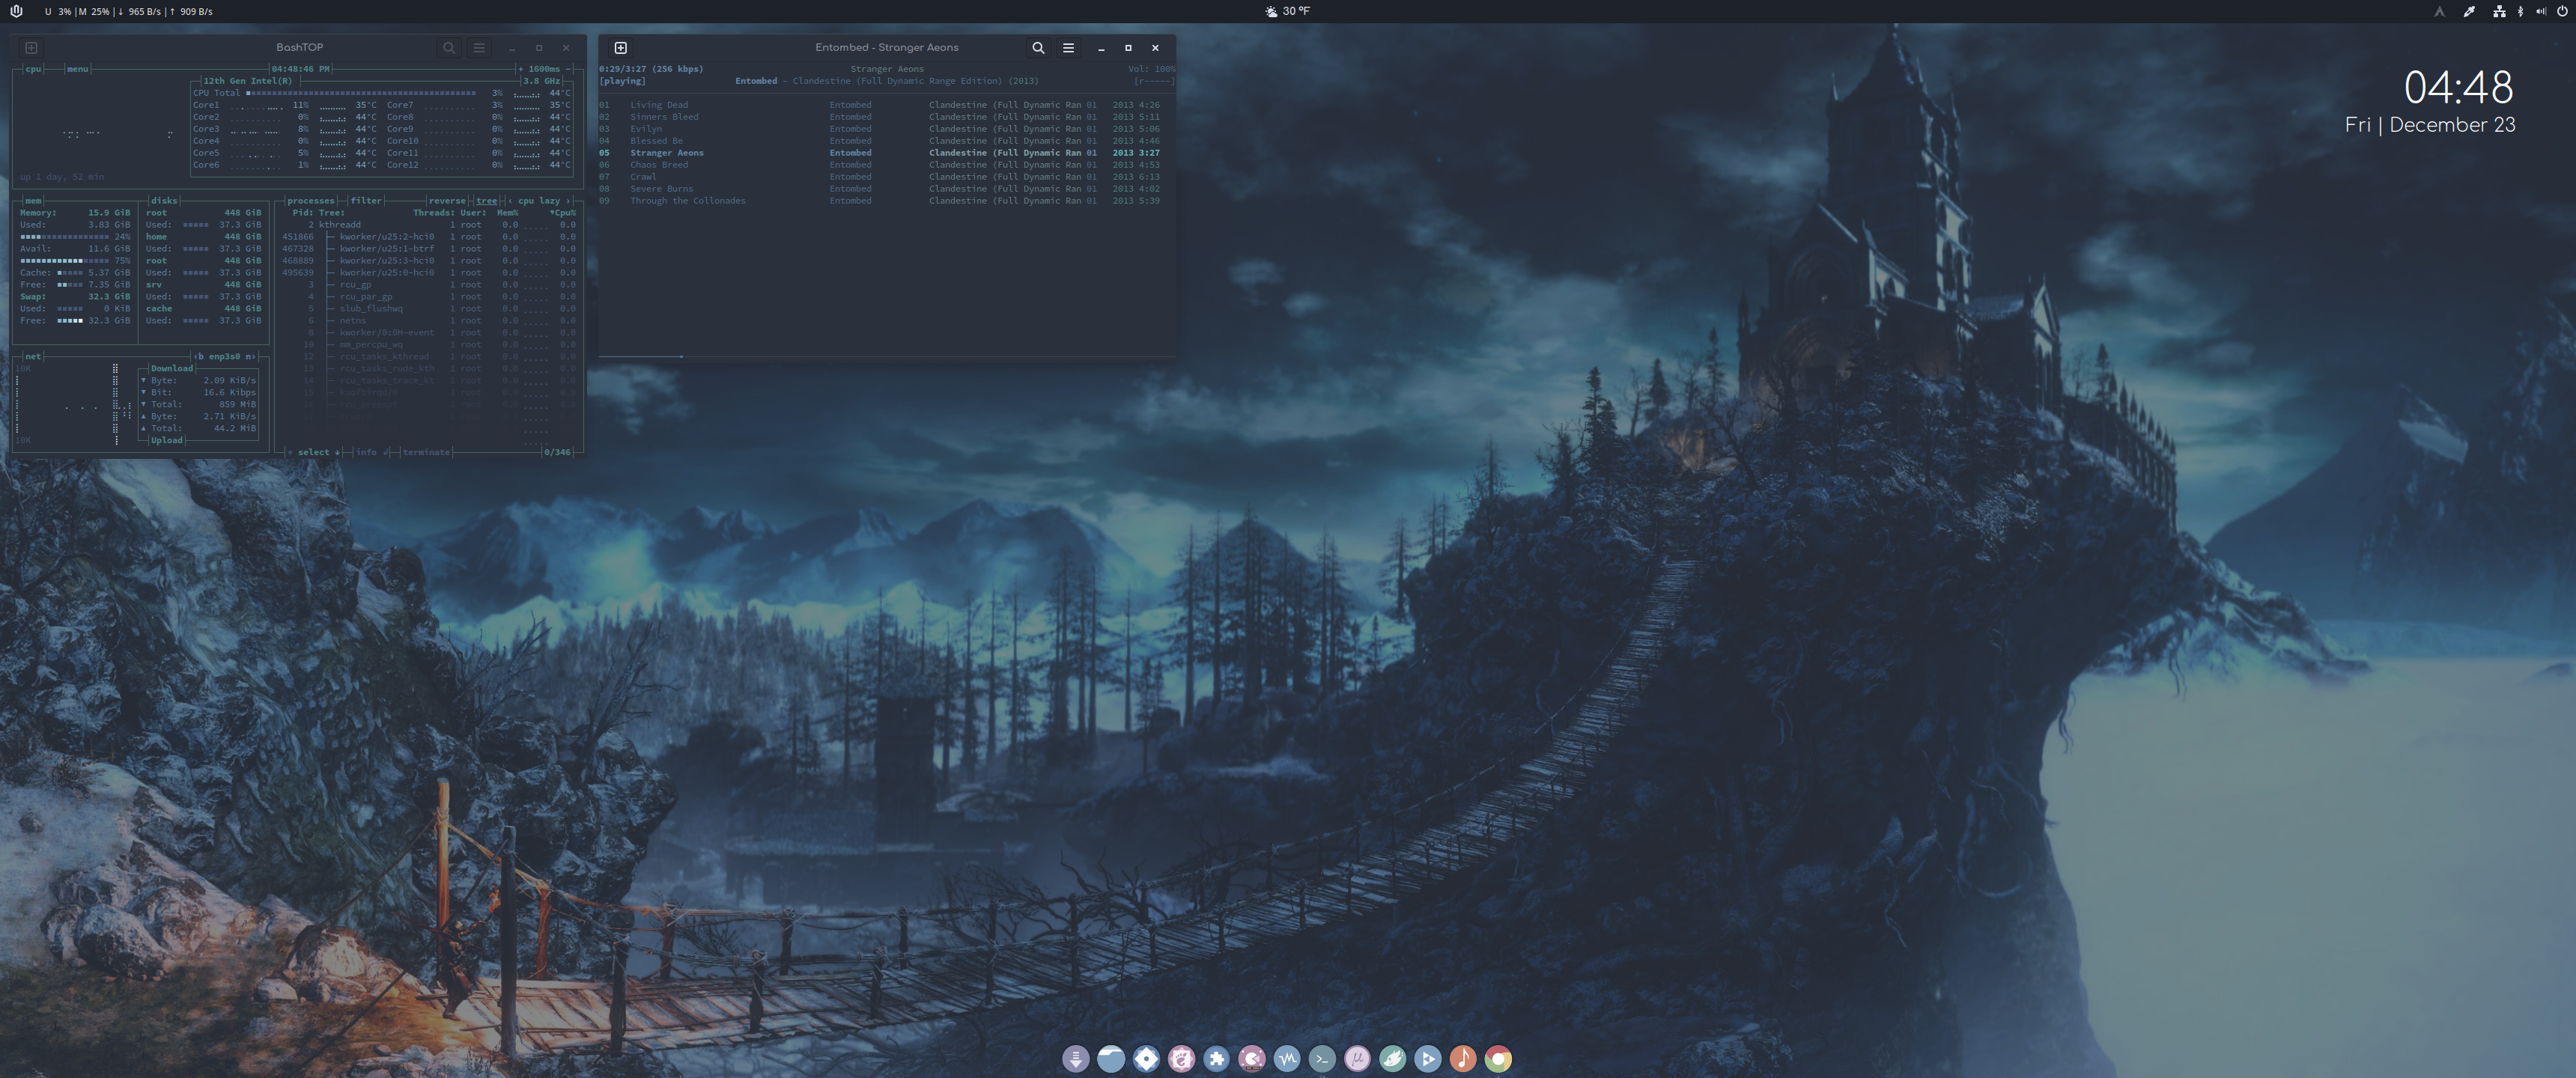Open wired network tray icon
Image resolution: width=2576 pixels, height=1078 pixels.
tap(2499, 12)
